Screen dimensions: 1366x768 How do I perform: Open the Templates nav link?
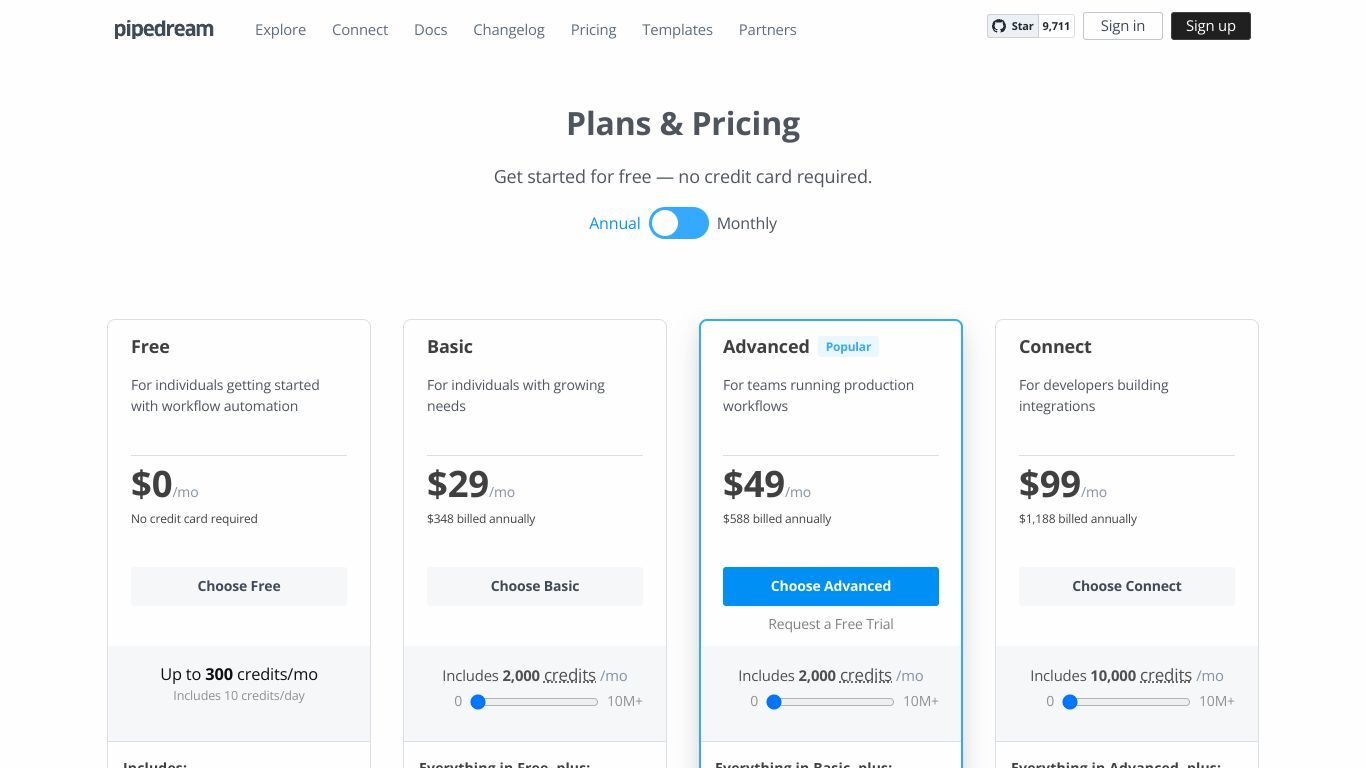point(677,30)
